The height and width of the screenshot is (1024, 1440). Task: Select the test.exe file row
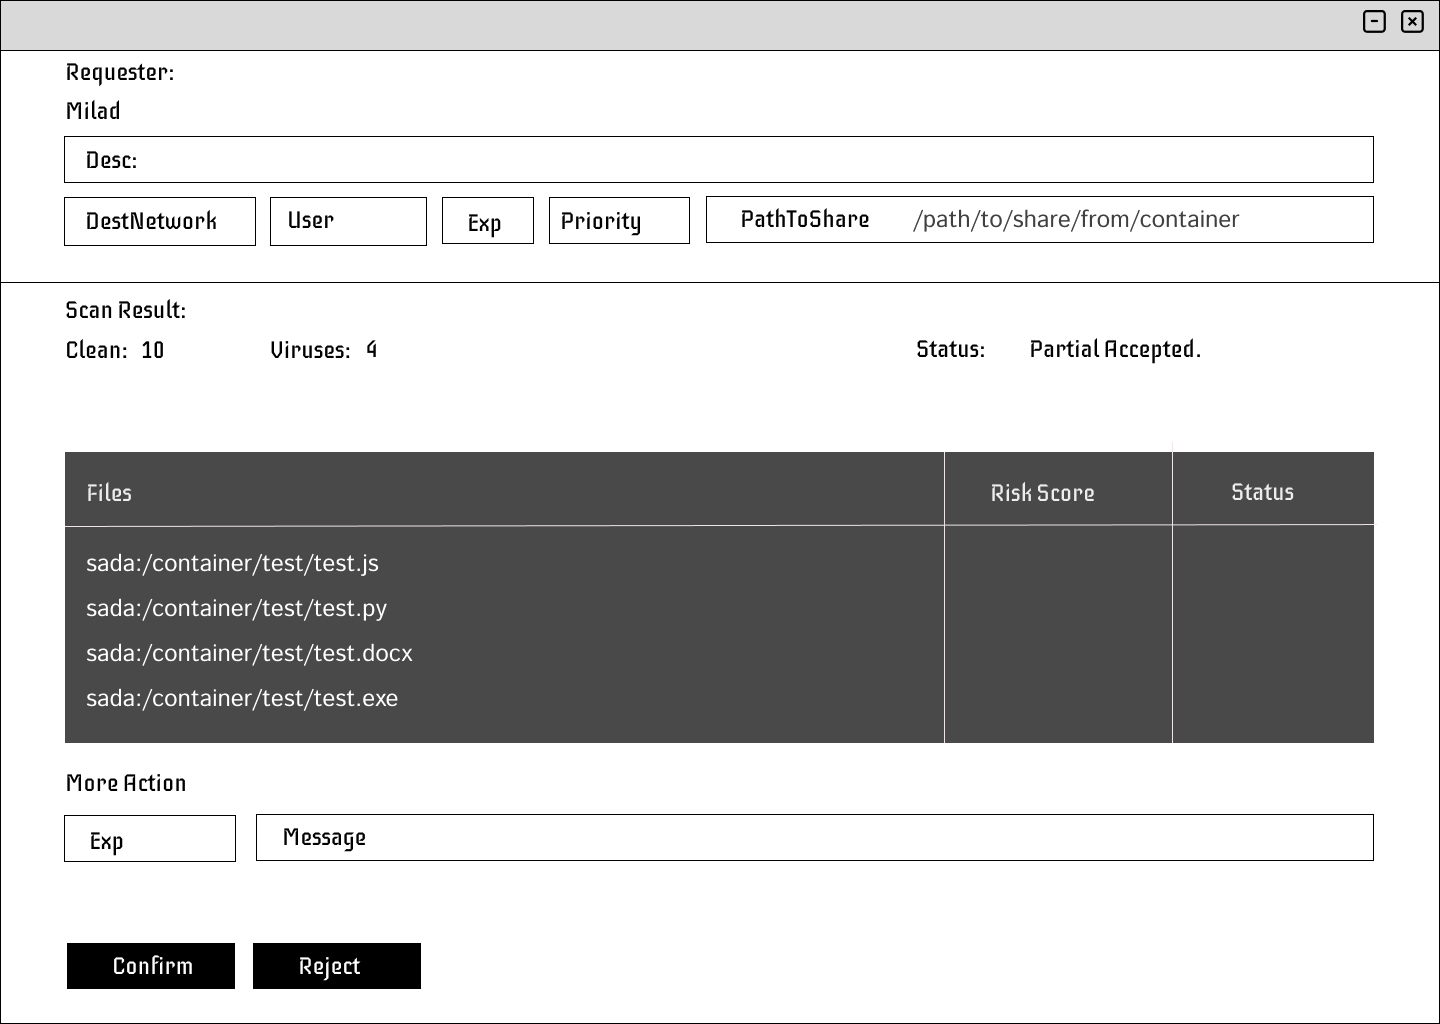click(242, 699)
